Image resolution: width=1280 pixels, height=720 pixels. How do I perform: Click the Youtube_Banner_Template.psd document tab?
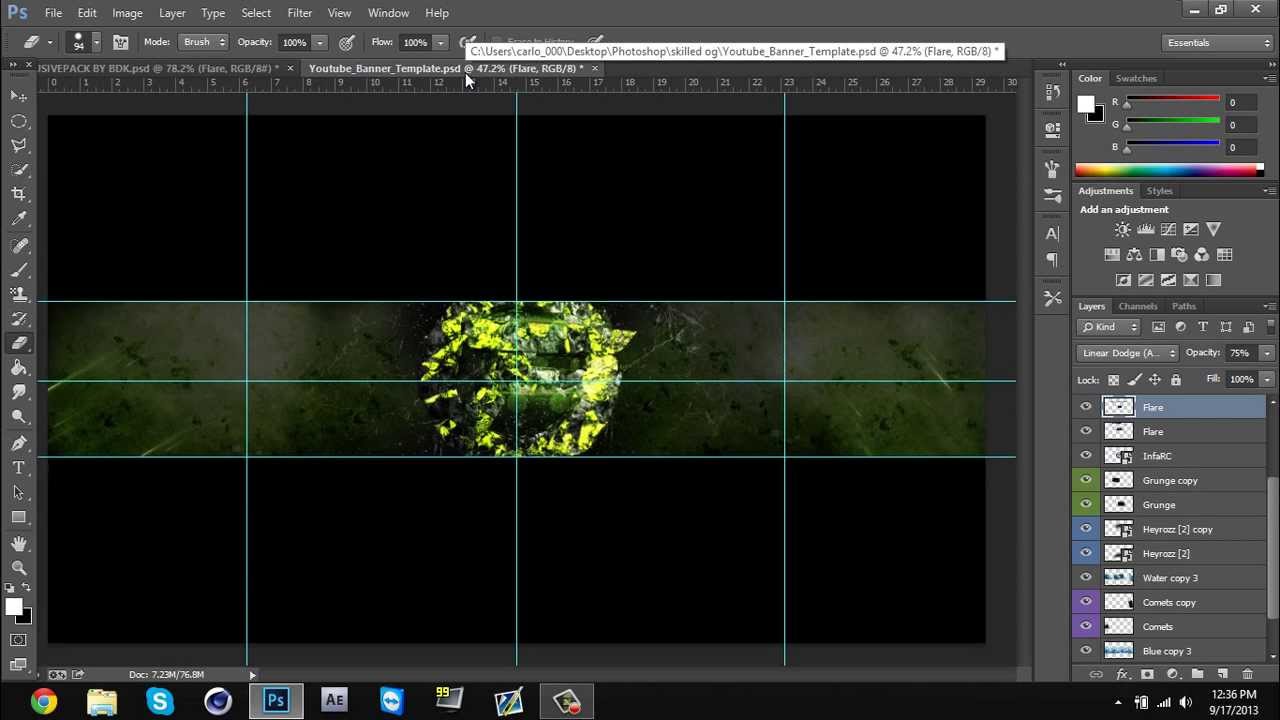click(446, 68)
